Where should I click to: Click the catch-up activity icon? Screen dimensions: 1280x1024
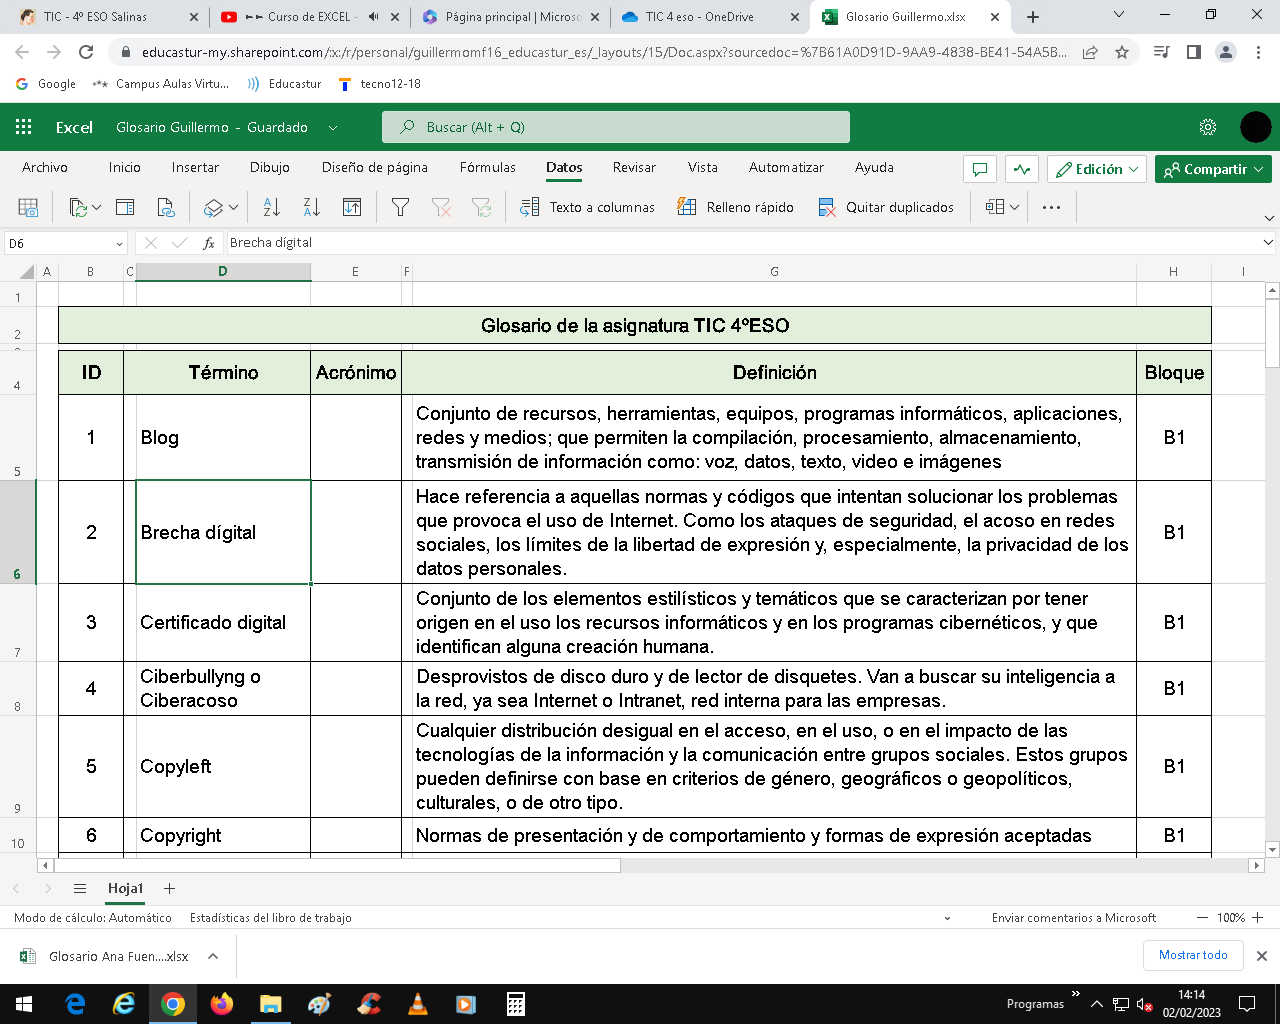pos(1022,169)
